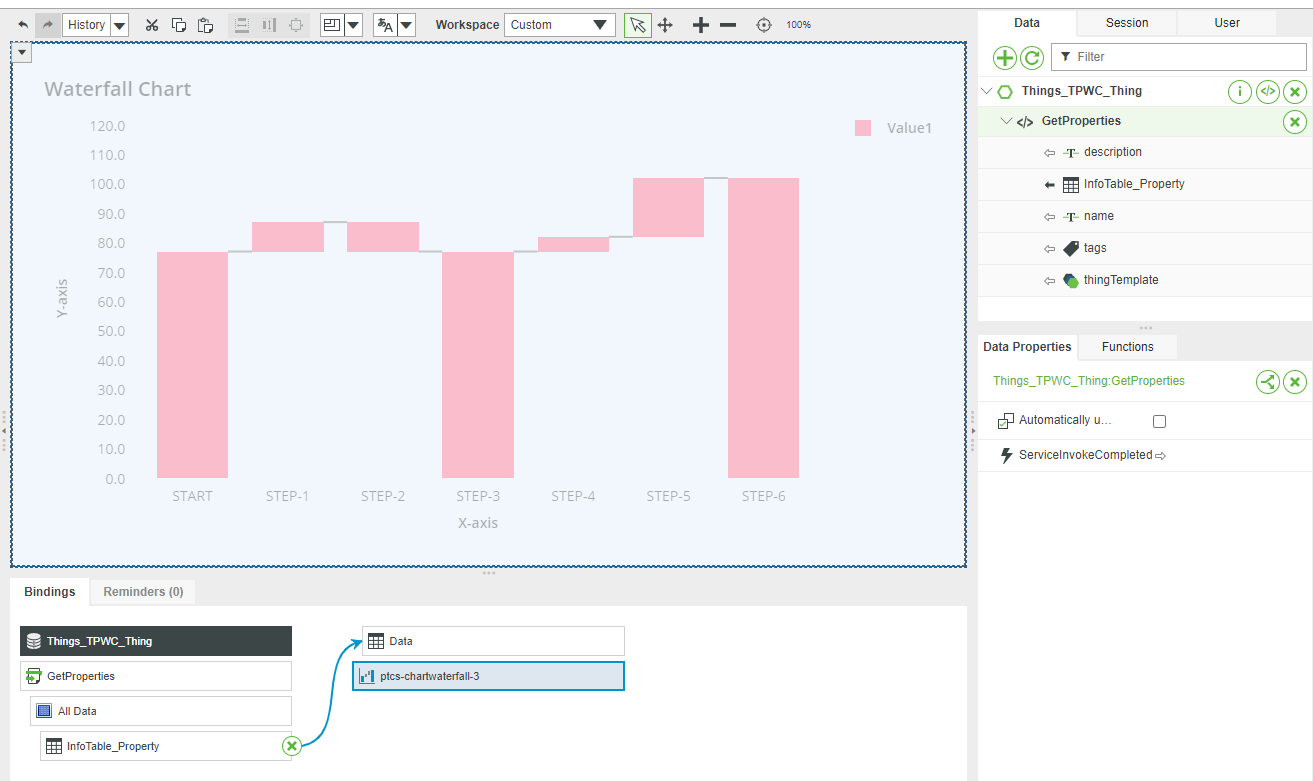The image size is (1313, 781).
Task: Click the pink Value1 legend swatch
Action: 862,128
